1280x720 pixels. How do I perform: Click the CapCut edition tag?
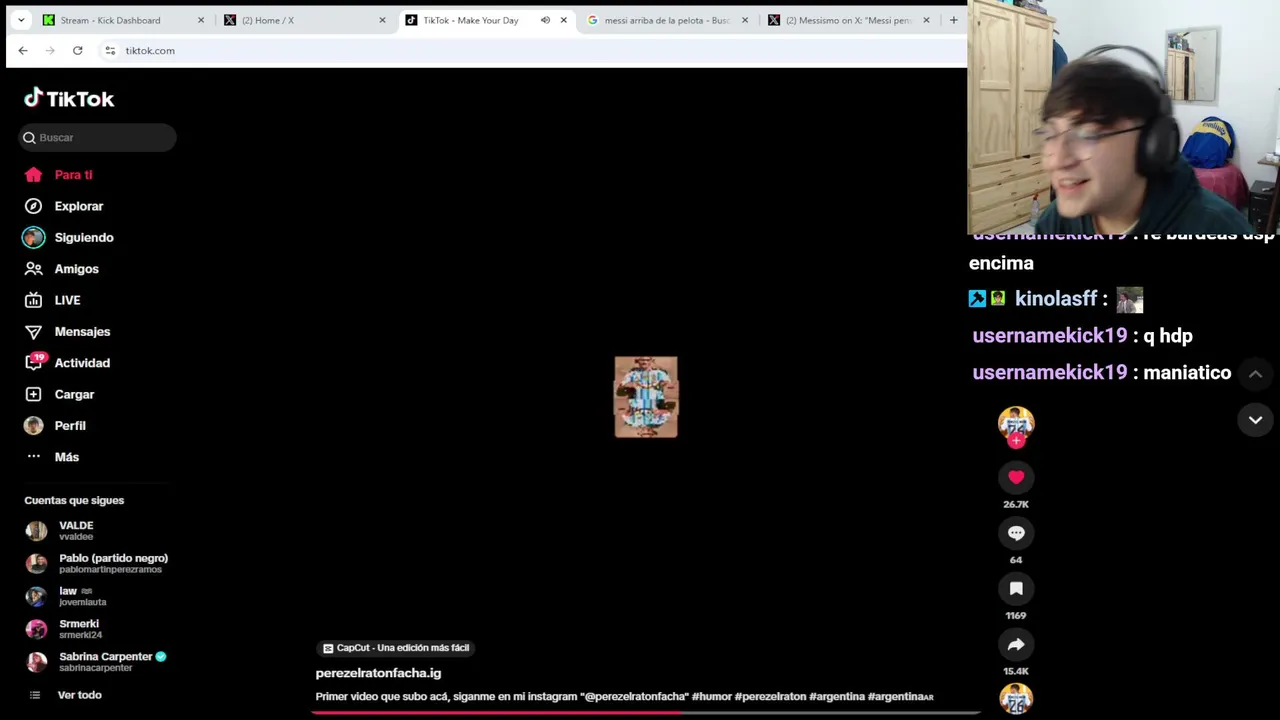point(396,648)
